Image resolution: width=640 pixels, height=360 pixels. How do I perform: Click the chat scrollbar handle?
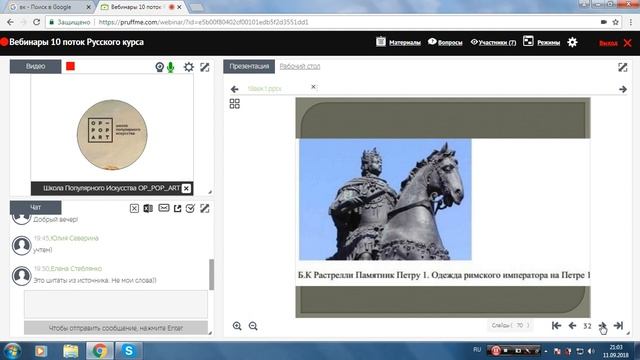(211, 275)
